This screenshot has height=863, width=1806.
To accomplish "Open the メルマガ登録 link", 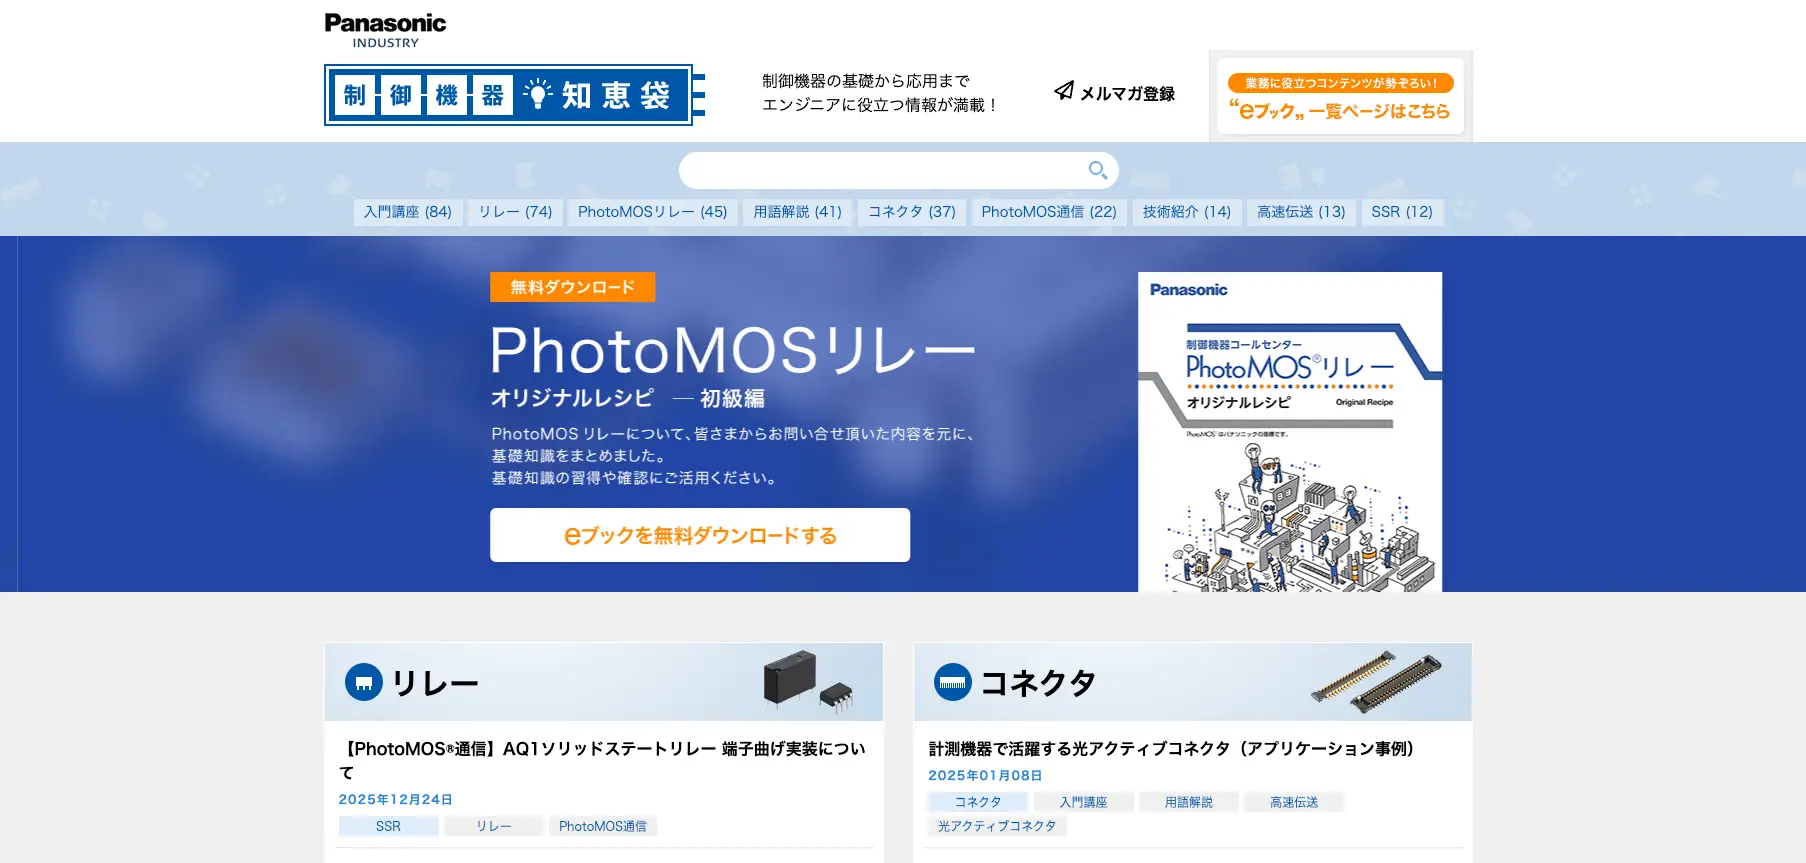I will coord(1127,93).
